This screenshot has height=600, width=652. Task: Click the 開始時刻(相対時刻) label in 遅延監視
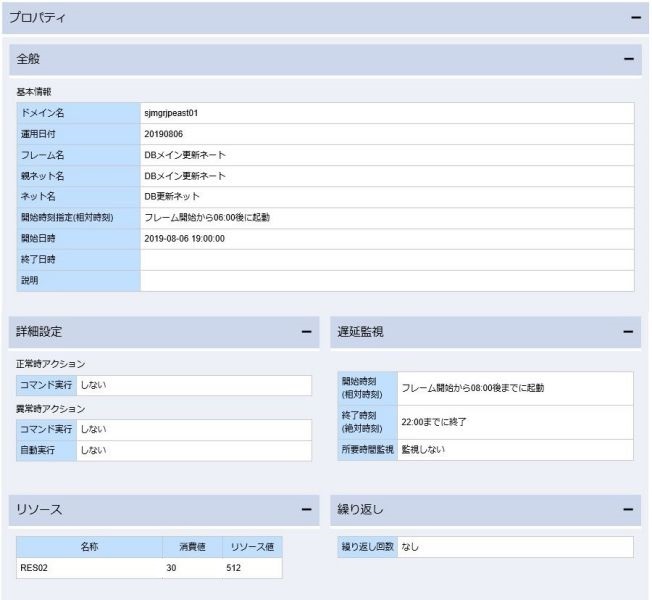(x=362, y=388)
